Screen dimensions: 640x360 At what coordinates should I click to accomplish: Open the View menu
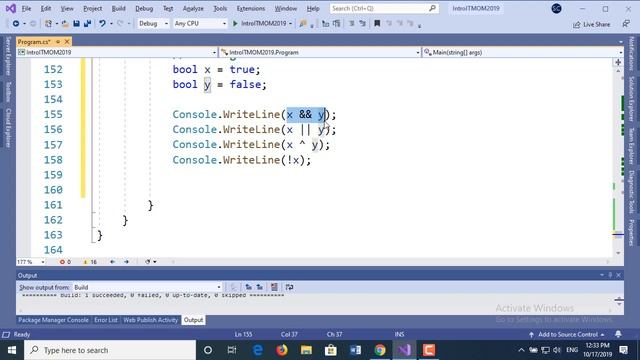click(x=67, y=8)
